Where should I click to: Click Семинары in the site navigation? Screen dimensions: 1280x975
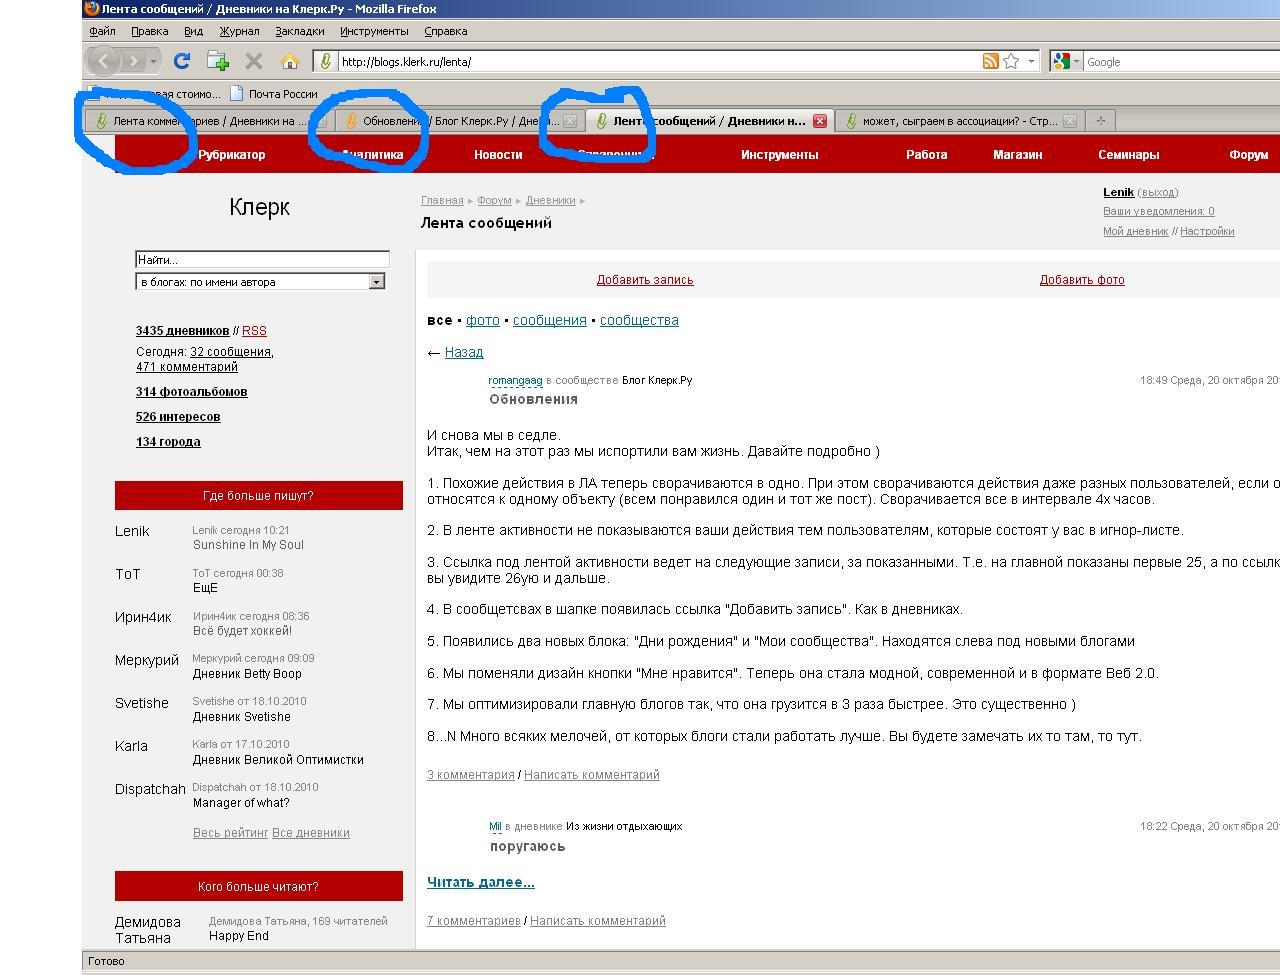1128,155
